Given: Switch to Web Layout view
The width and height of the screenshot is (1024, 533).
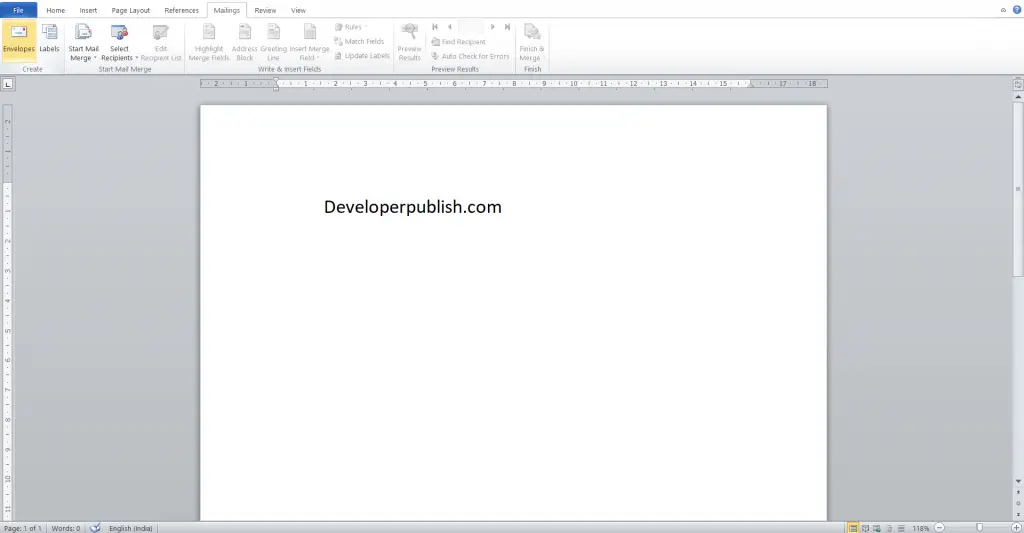Looking at the screenshot, I should [x=877, y=528].
